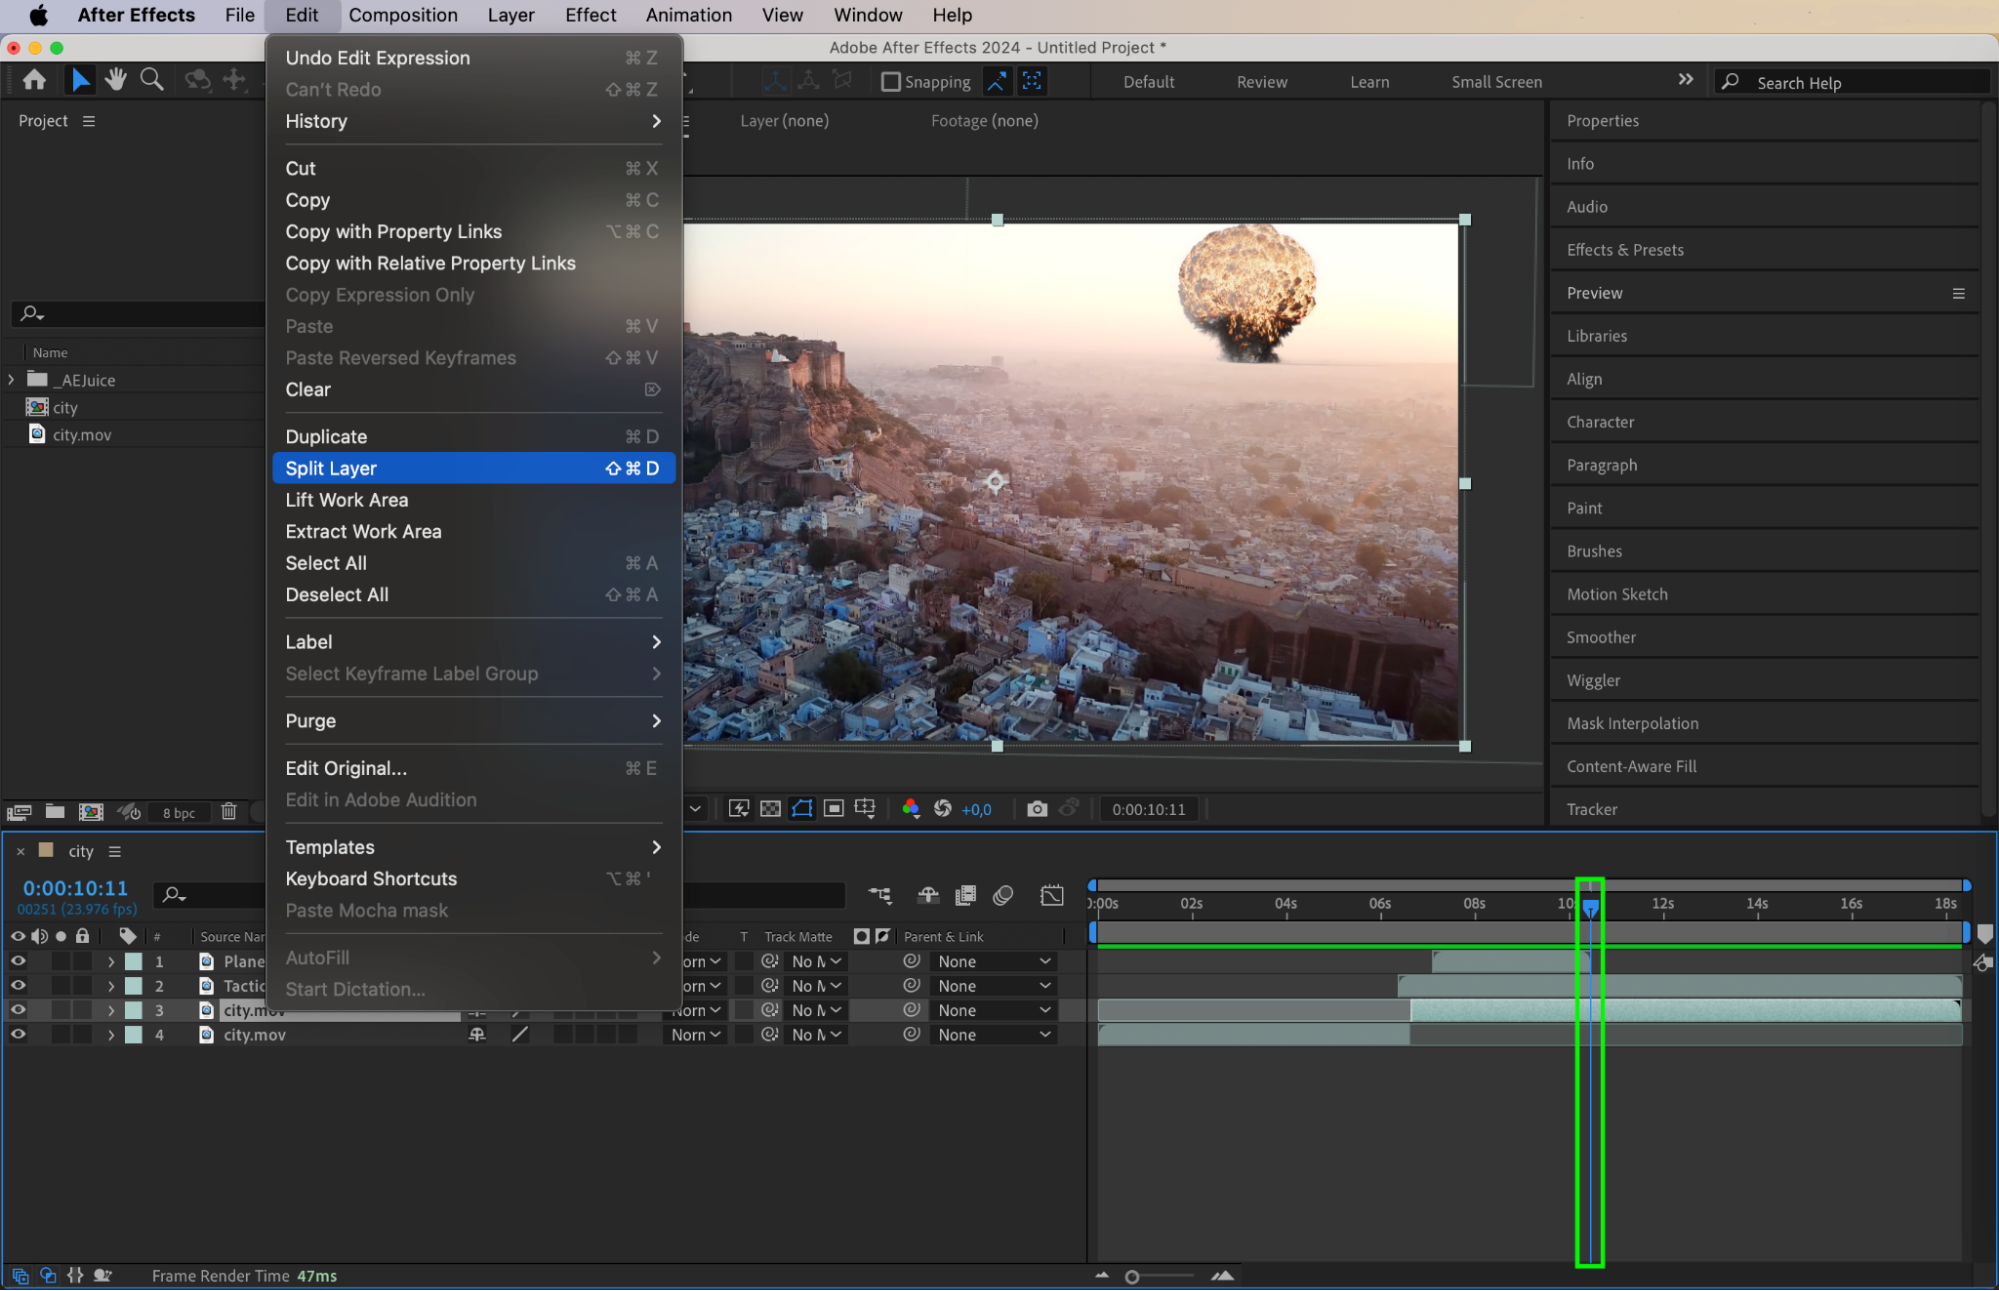
Task: Open the Graph Editor icon in timeline
Action: click(1052, 895)
